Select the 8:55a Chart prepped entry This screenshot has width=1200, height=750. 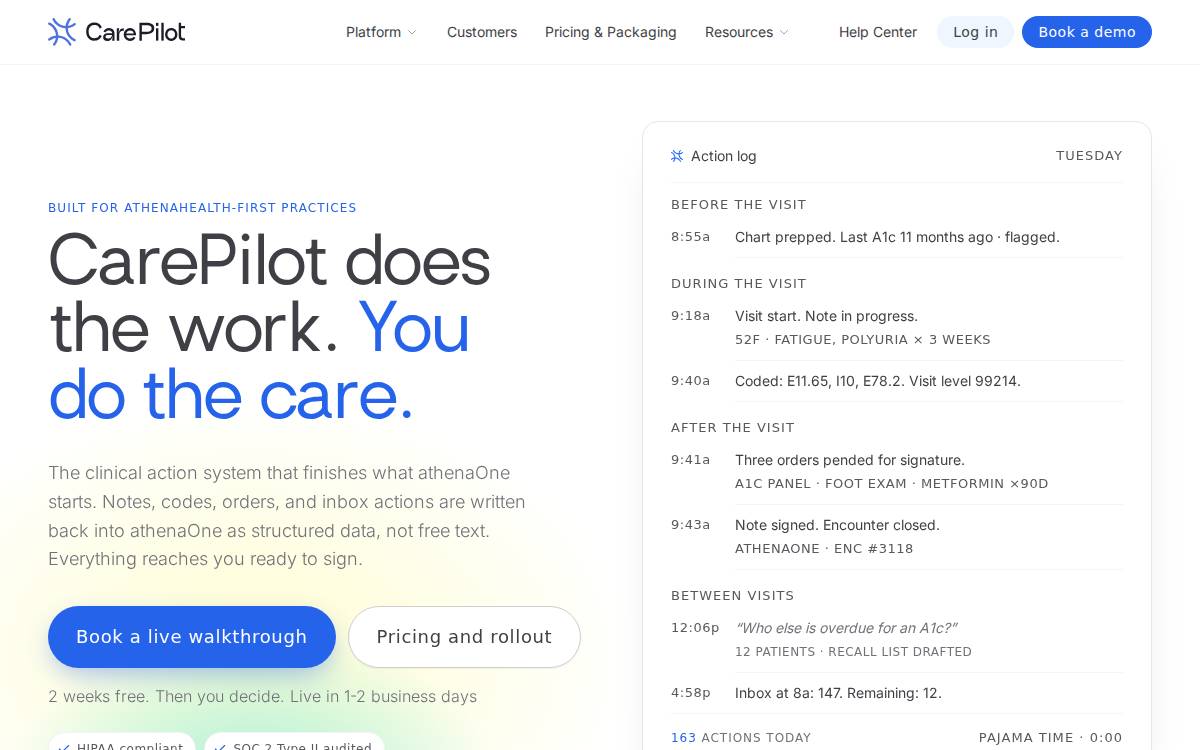(897, 237)
